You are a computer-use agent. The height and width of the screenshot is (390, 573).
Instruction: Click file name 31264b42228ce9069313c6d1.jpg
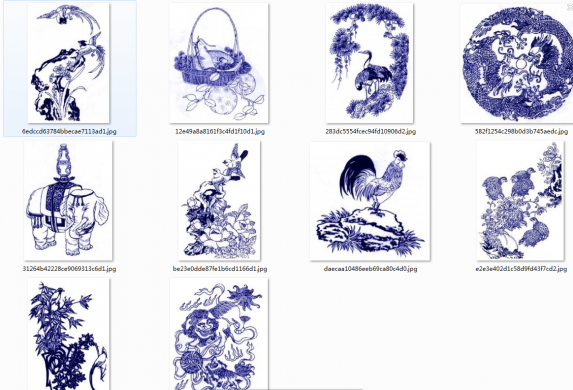coord(69,269)
